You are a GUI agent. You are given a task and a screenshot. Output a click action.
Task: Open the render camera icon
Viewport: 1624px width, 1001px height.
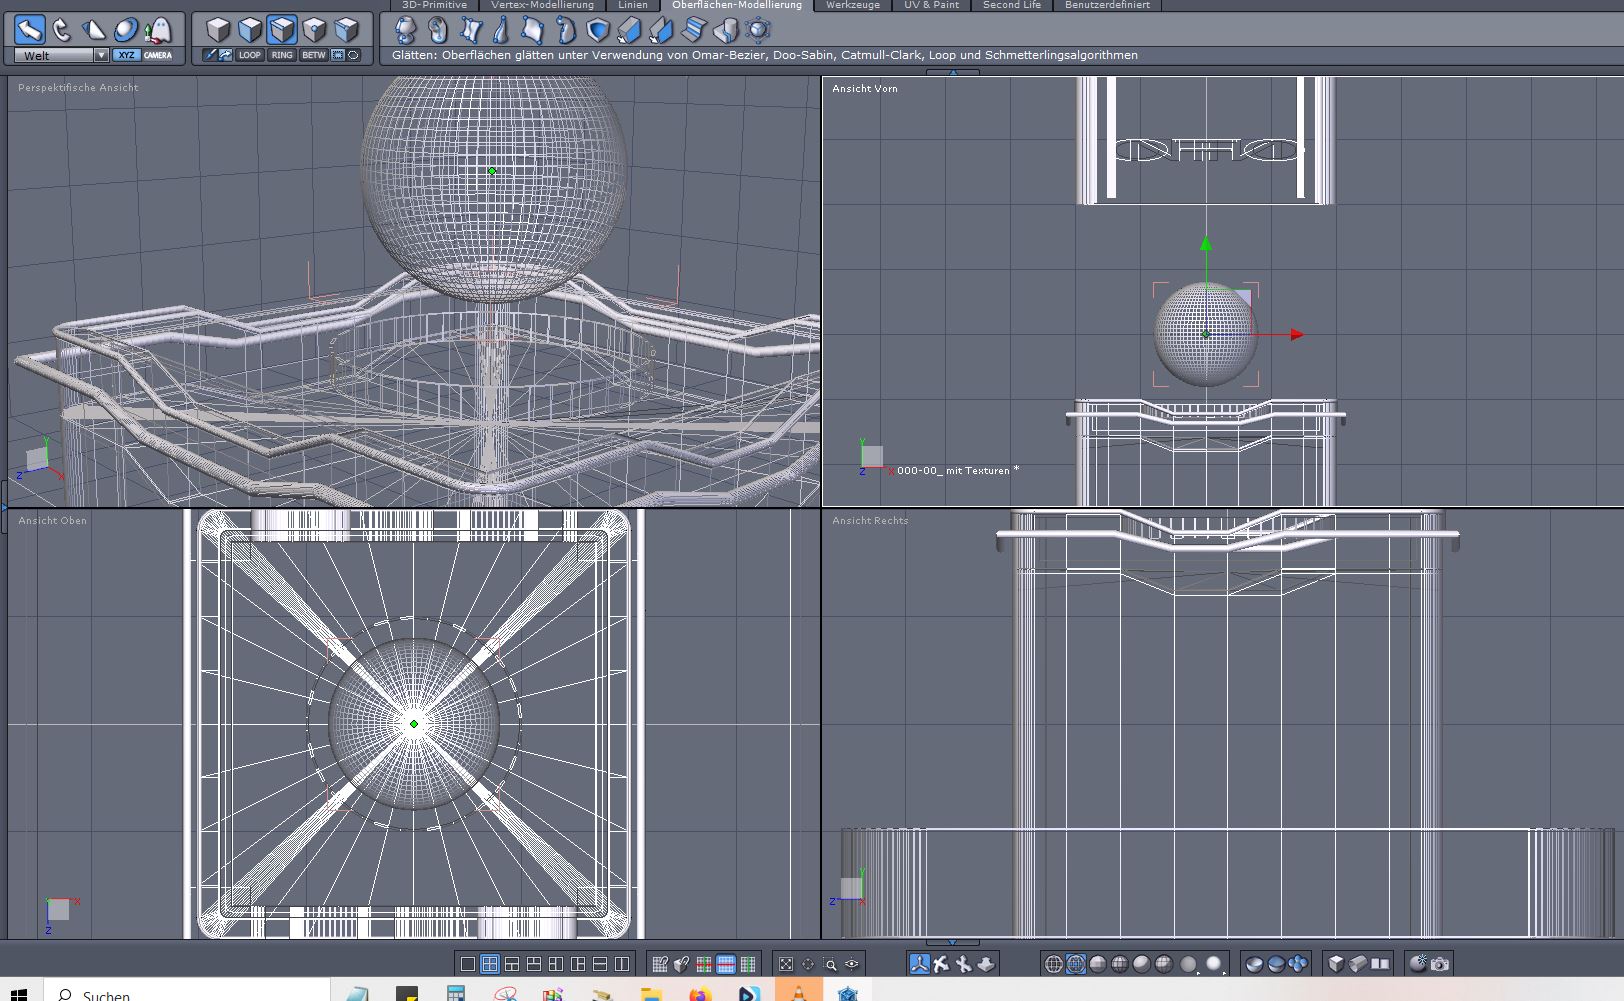(1439, 964)
